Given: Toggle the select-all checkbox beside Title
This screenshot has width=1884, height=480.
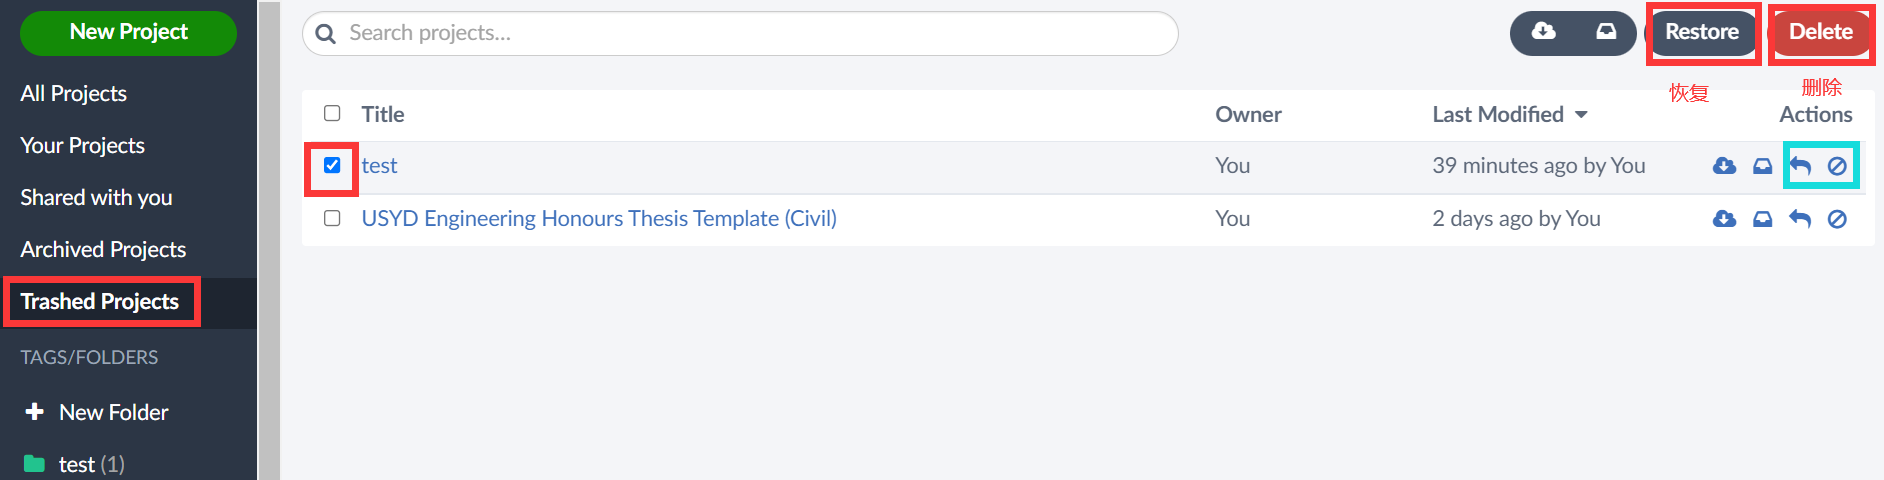Looking at the screenshot, I should pos(332,113).
